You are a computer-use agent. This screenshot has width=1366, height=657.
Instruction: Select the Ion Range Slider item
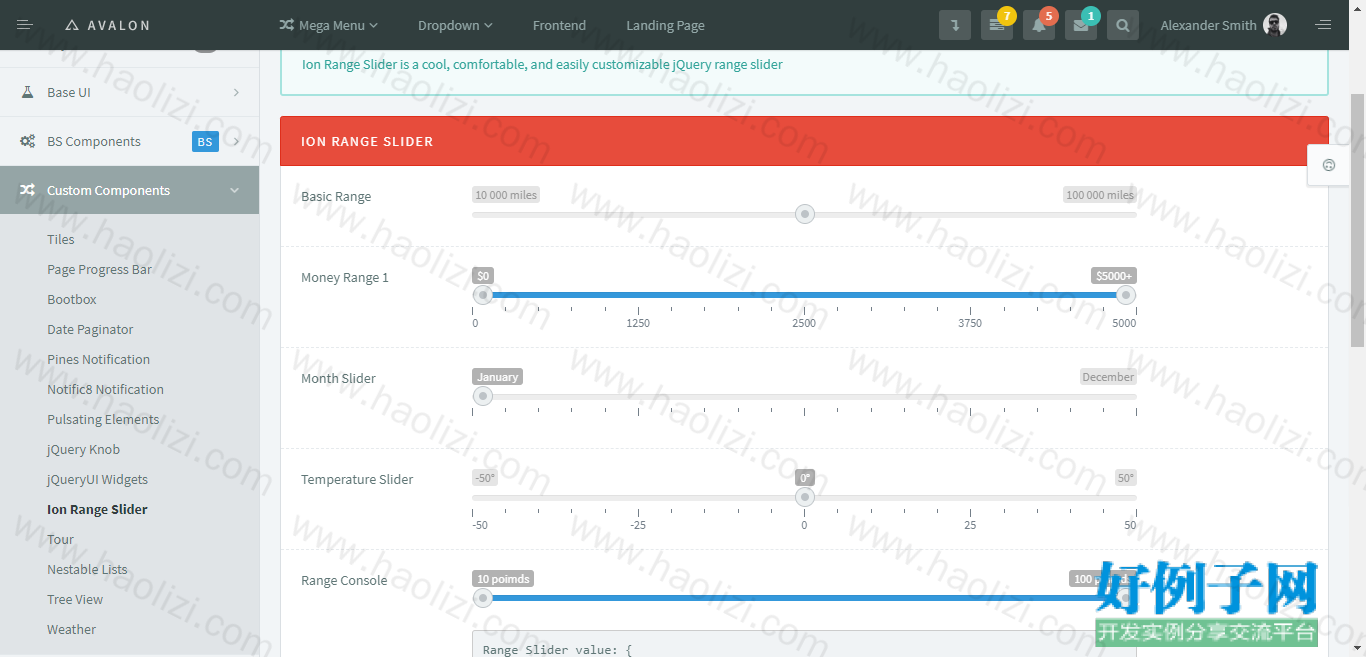point(97,509)
